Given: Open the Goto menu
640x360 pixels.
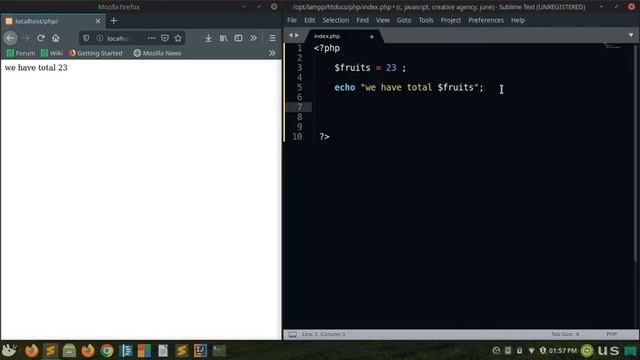Looking at the screenshot, I should coord(404,20).
